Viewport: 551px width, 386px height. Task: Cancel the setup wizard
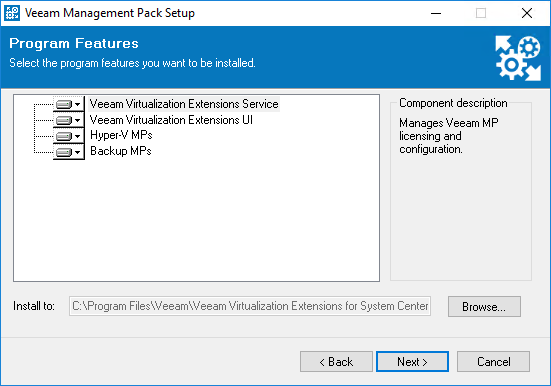[x=493, y=361]
